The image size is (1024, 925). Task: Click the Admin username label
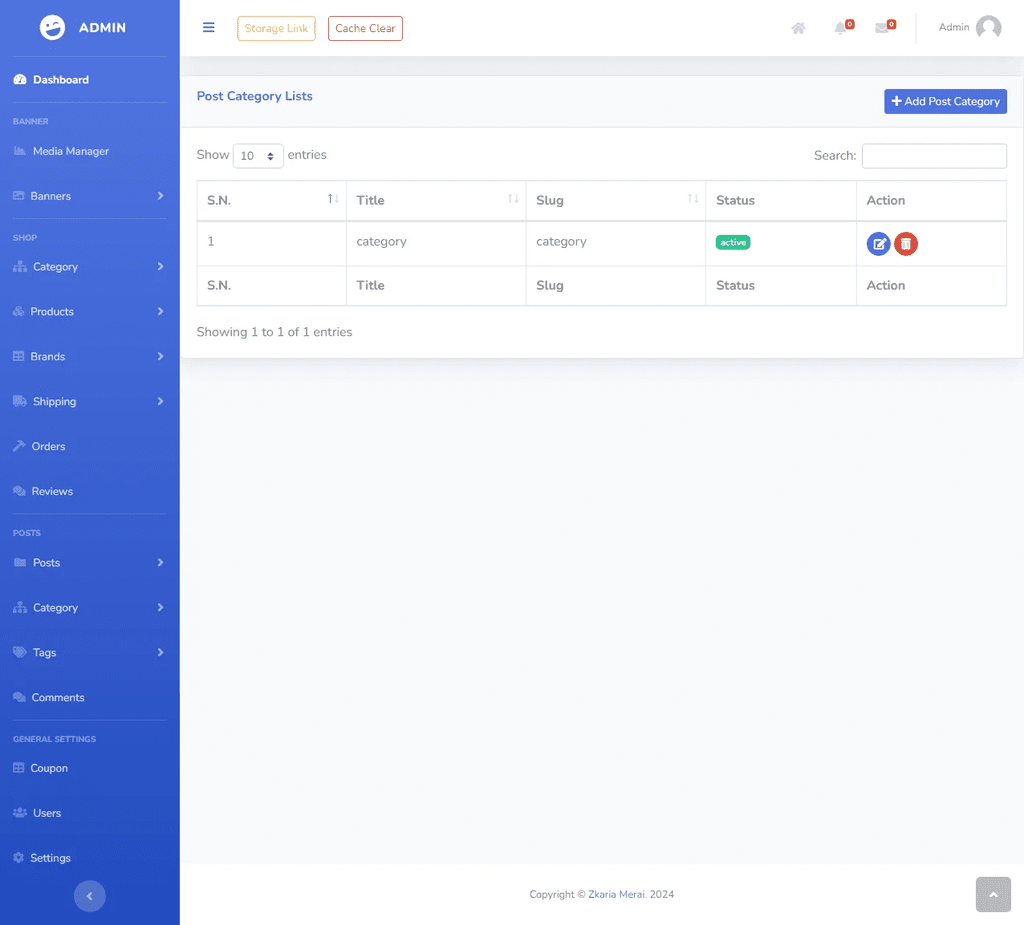(x=953, y=27)
